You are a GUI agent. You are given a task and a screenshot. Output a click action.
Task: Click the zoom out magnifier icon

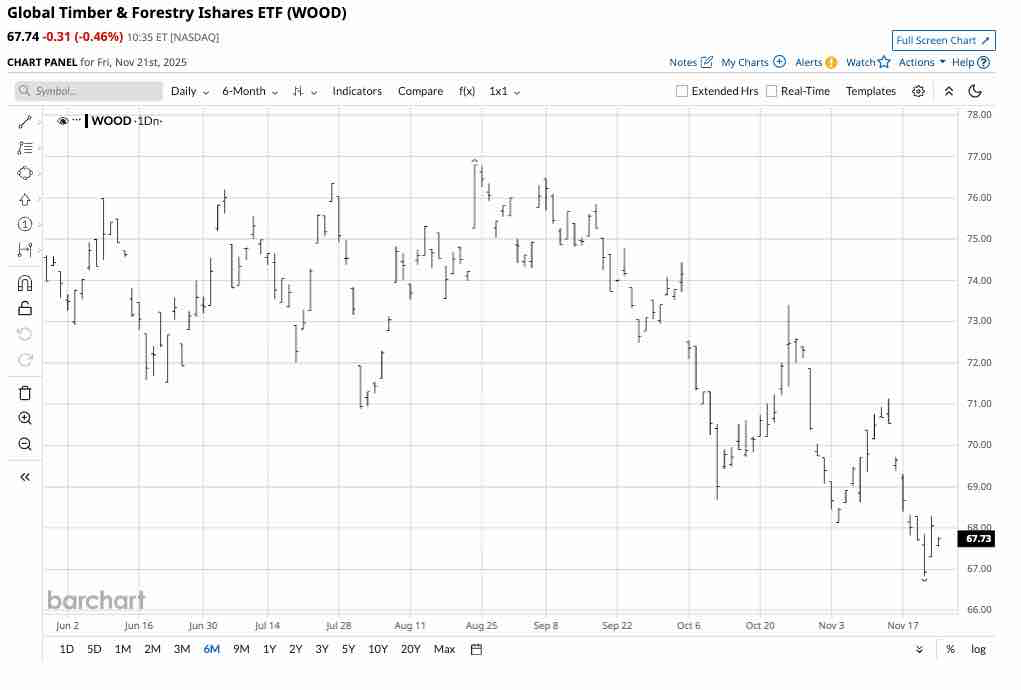point(25,444)
